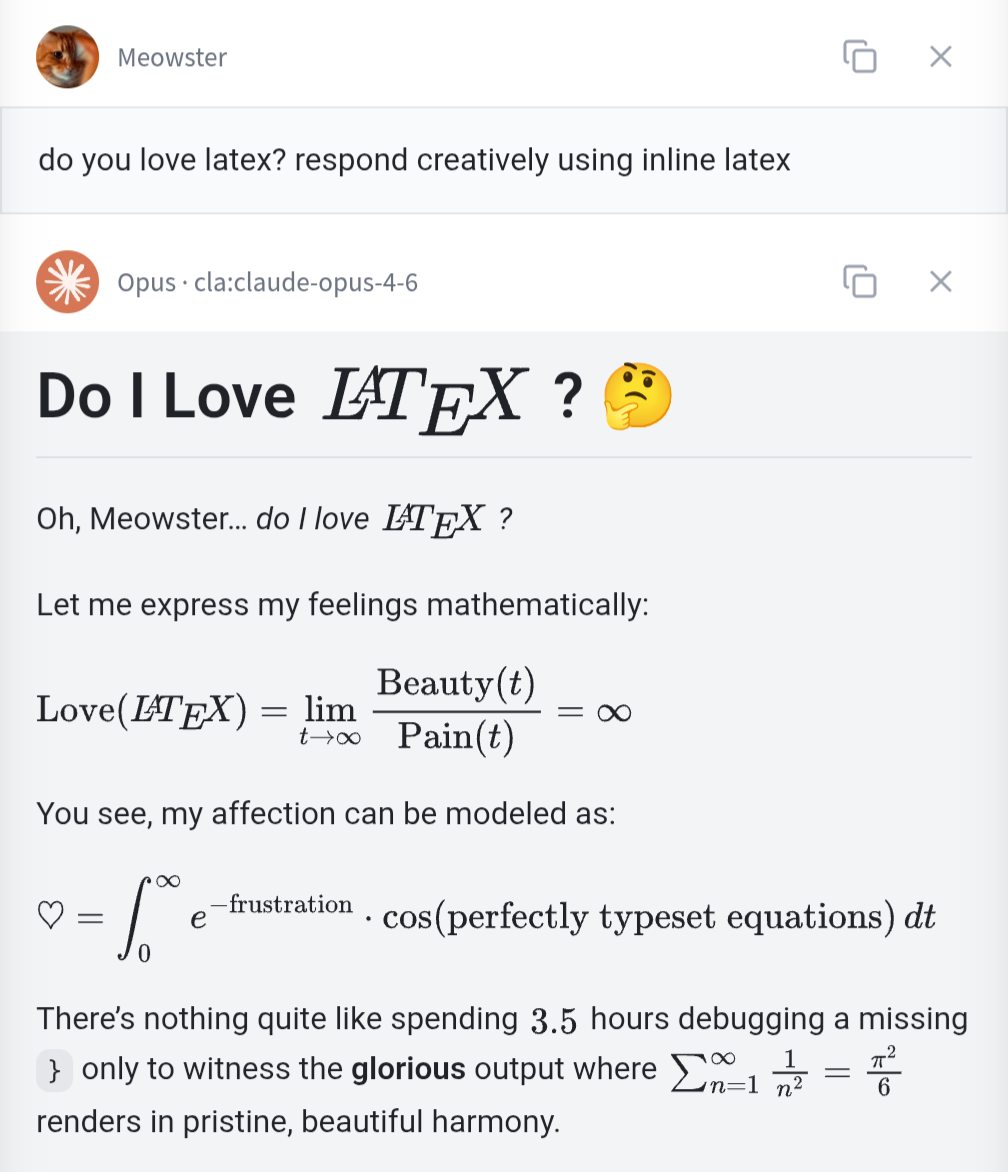This screenshot has height=1172, width=1008.
Task: Click the bold word "glorious"
Action: click(408, 1069)
